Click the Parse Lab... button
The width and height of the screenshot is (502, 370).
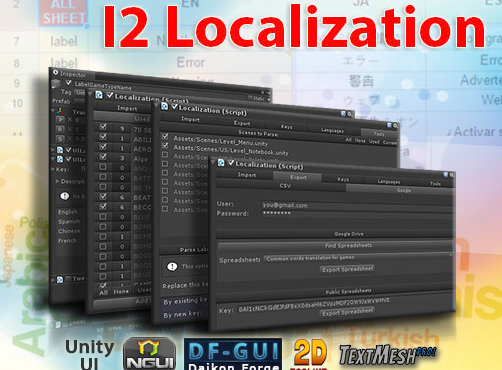[x=185, y=250]
